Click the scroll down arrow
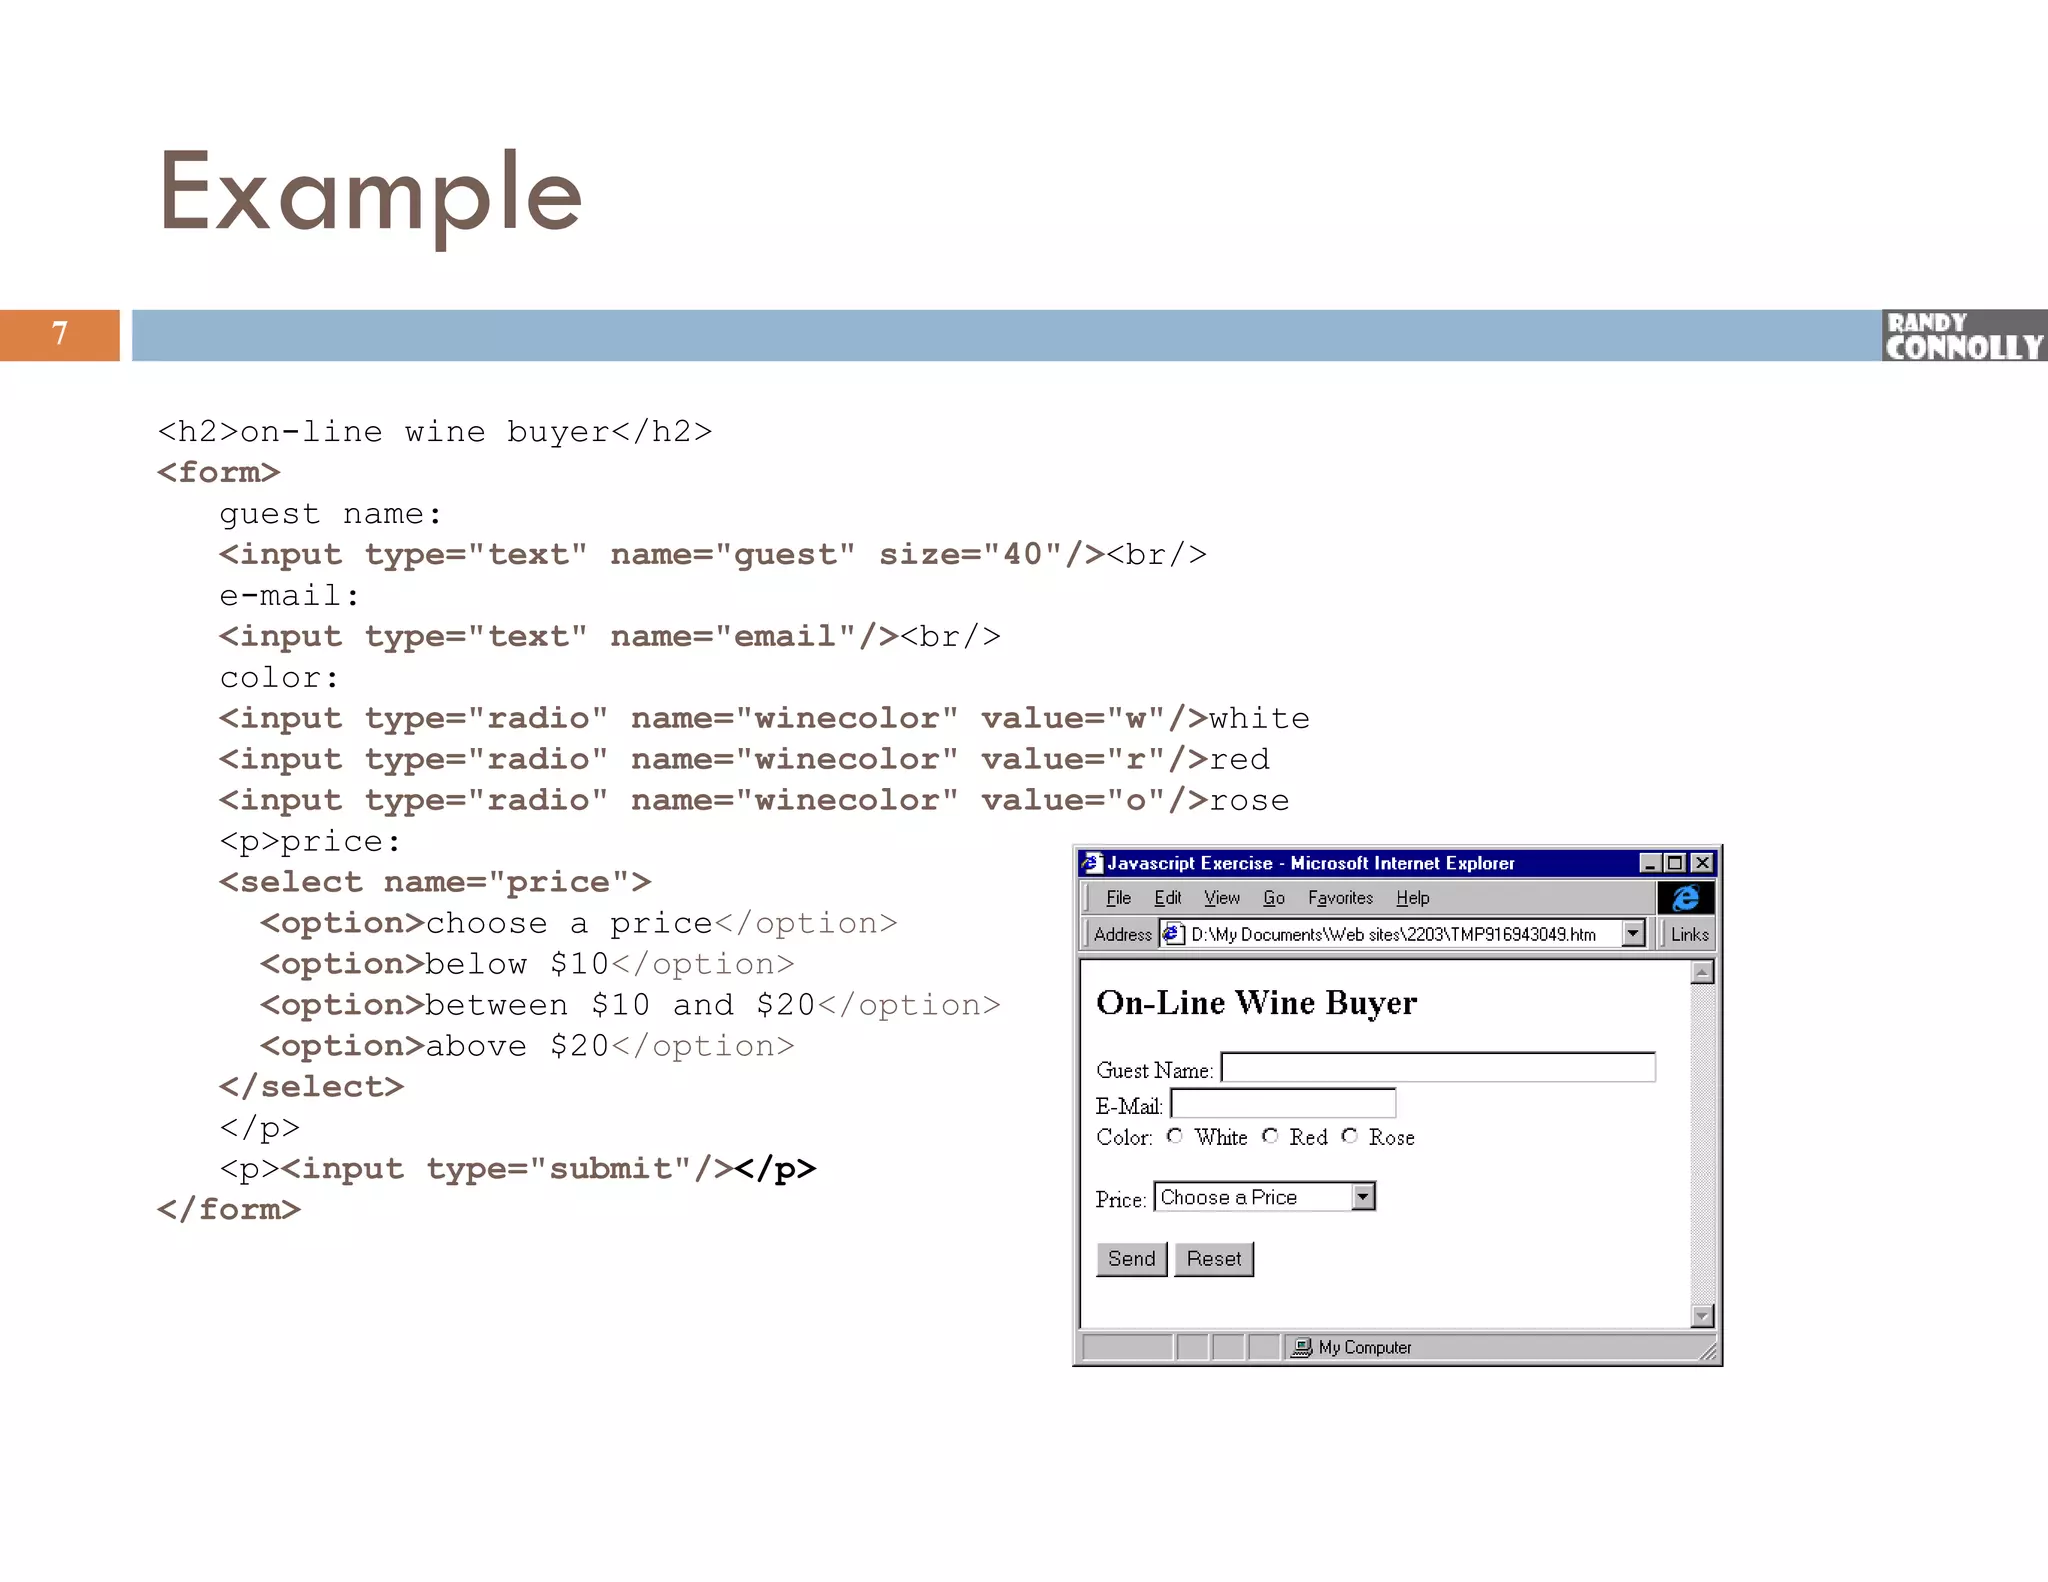The width and height of the screenshot is (2048, 1582). (x=1702, y=1315)
